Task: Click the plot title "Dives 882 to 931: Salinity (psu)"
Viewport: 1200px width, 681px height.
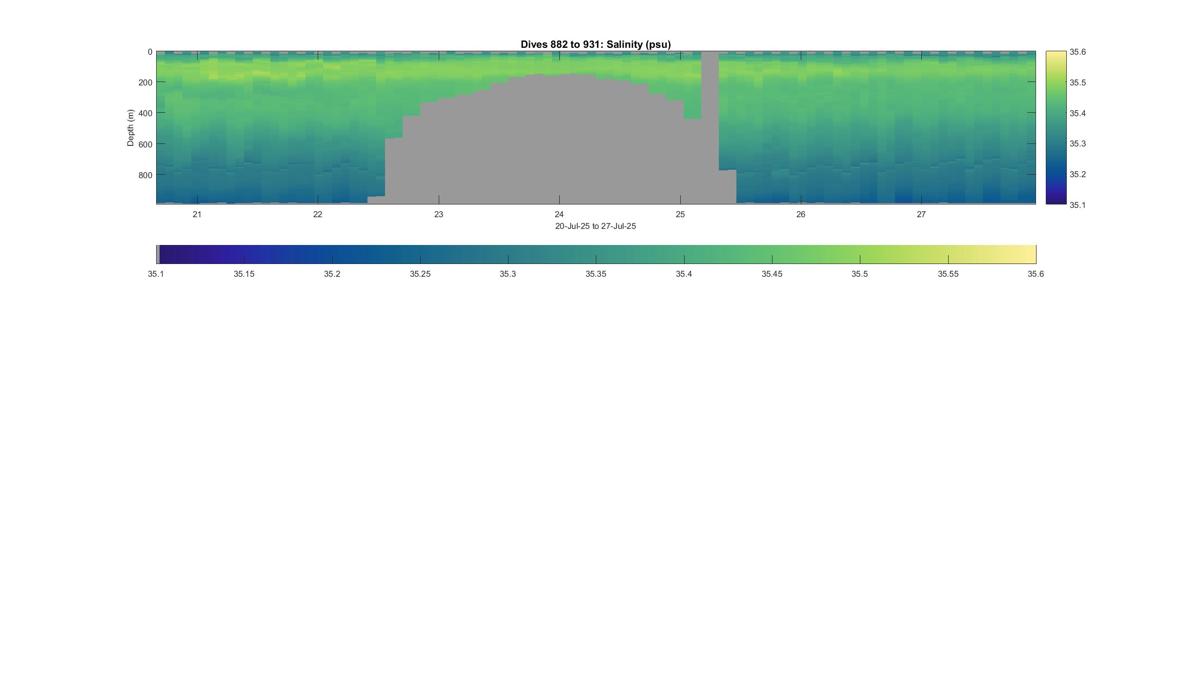Action: click(x=596, y=44)
